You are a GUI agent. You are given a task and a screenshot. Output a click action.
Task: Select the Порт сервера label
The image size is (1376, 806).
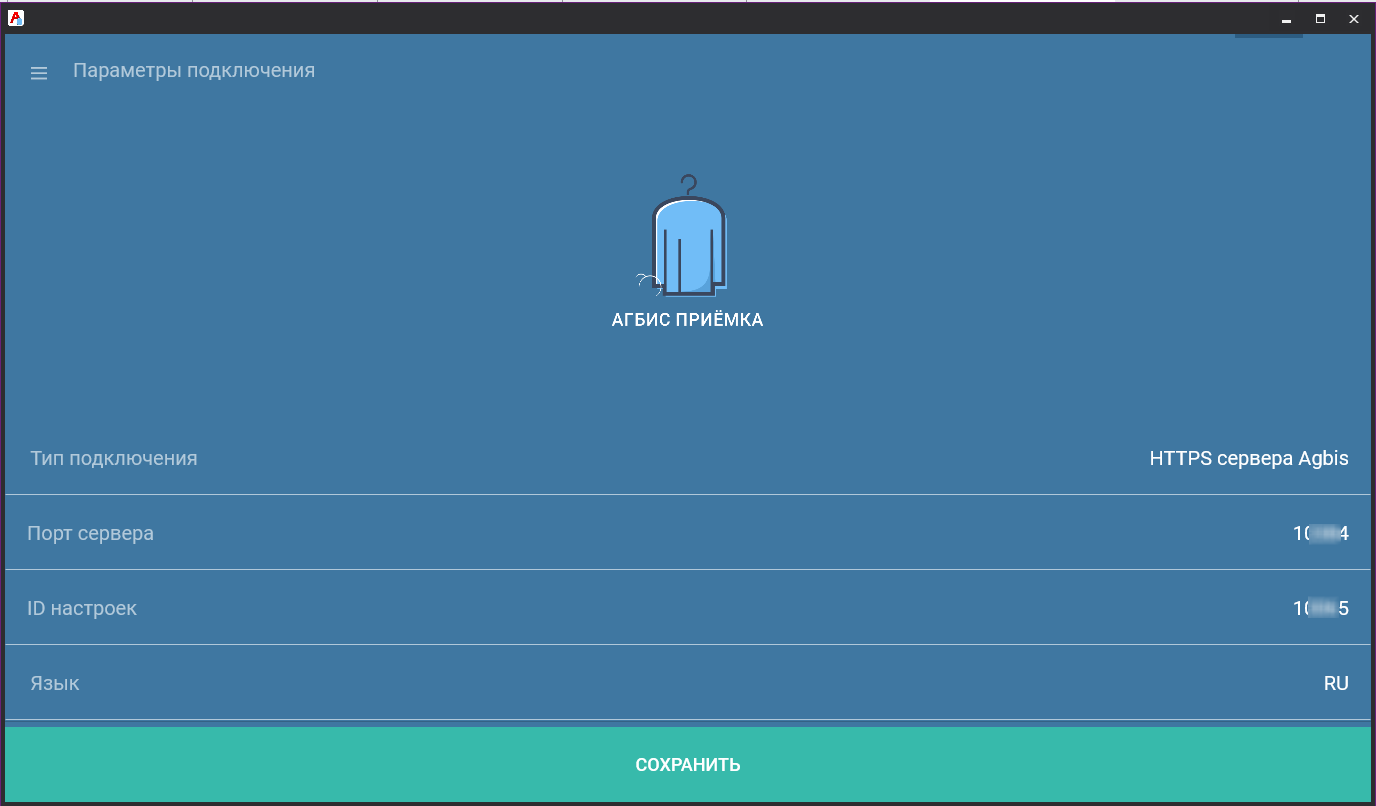(91, 534)
